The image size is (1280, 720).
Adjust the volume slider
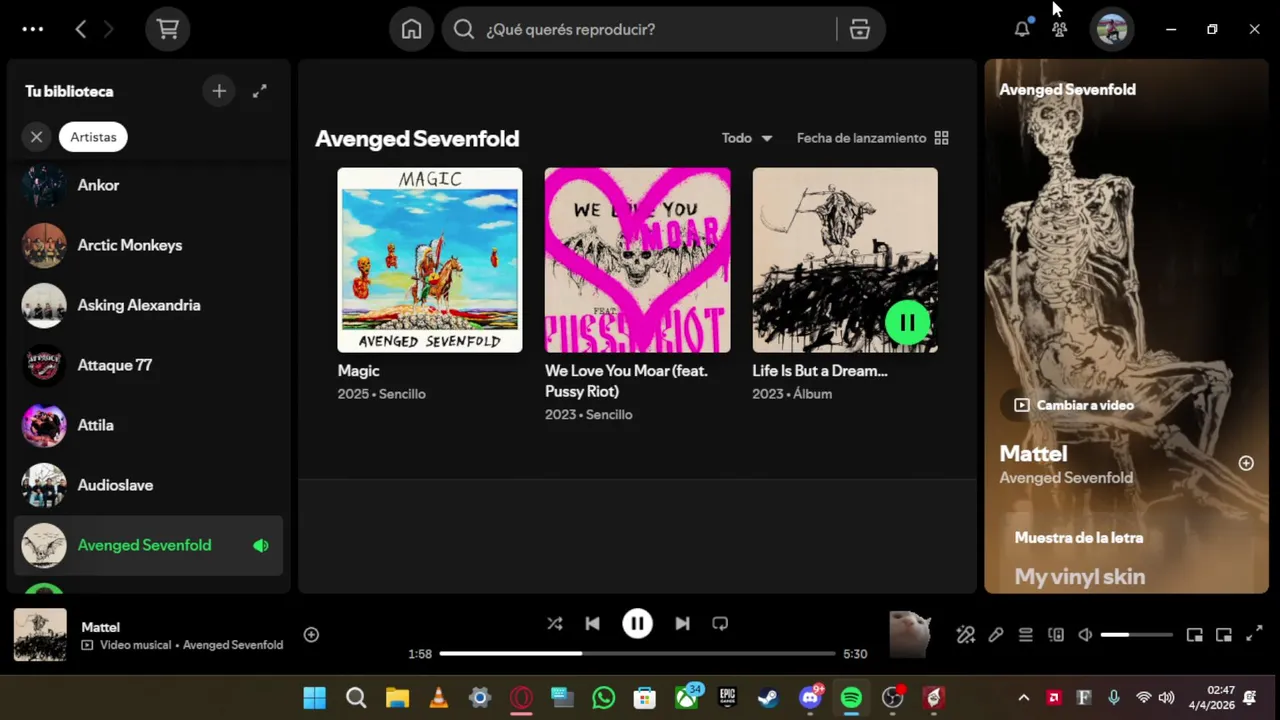(1137, 635)
